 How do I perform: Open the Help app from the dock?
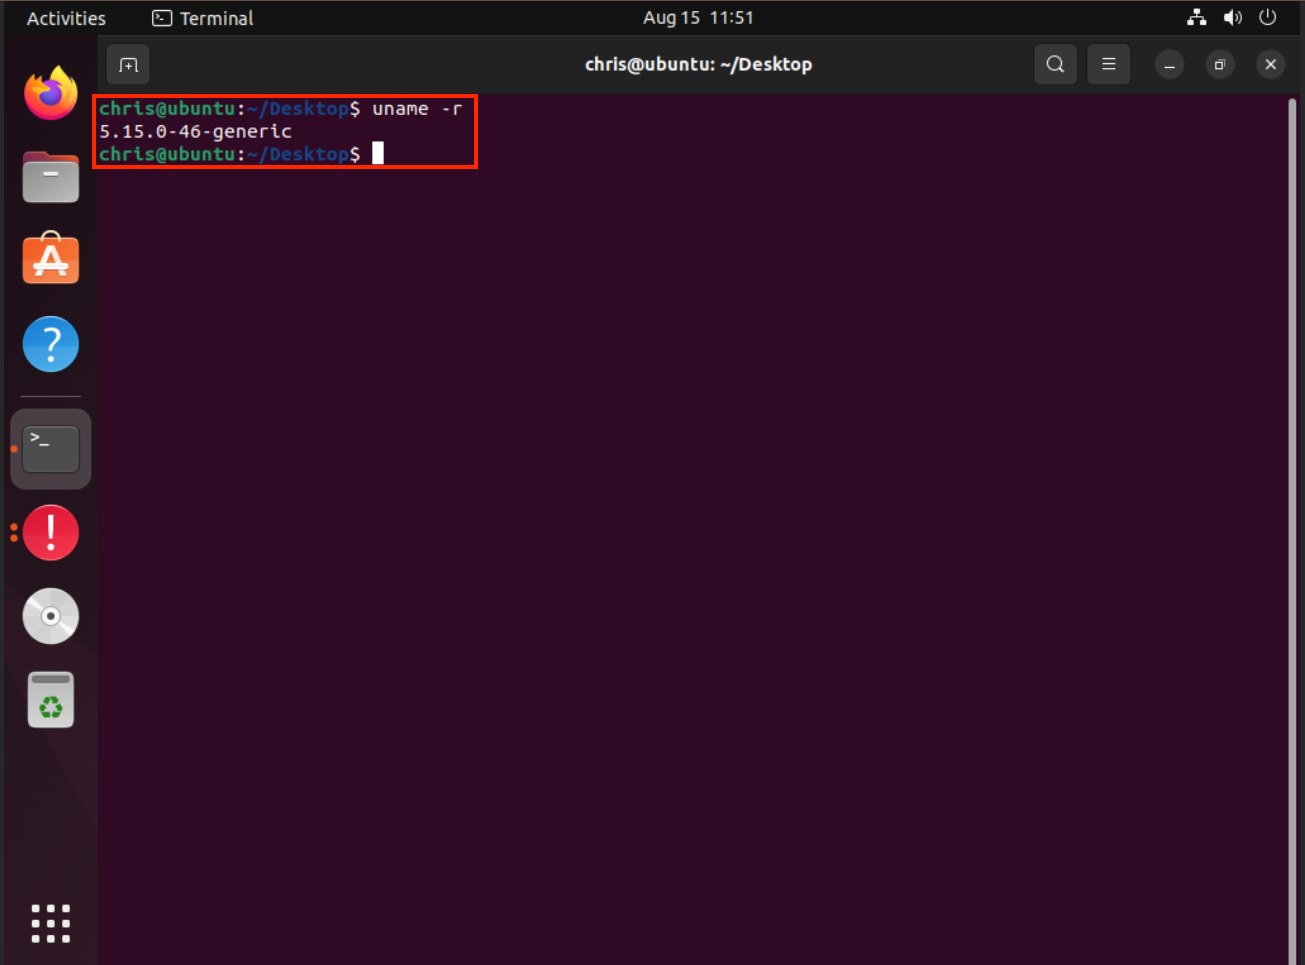(51, 344)
